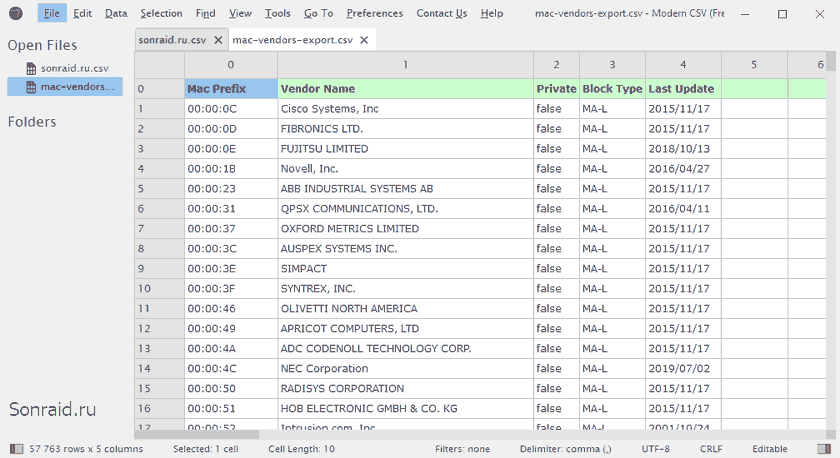The image size is (840, 458).
Task: Toggle right side panel icon in status bar
Action: (823, 449)
